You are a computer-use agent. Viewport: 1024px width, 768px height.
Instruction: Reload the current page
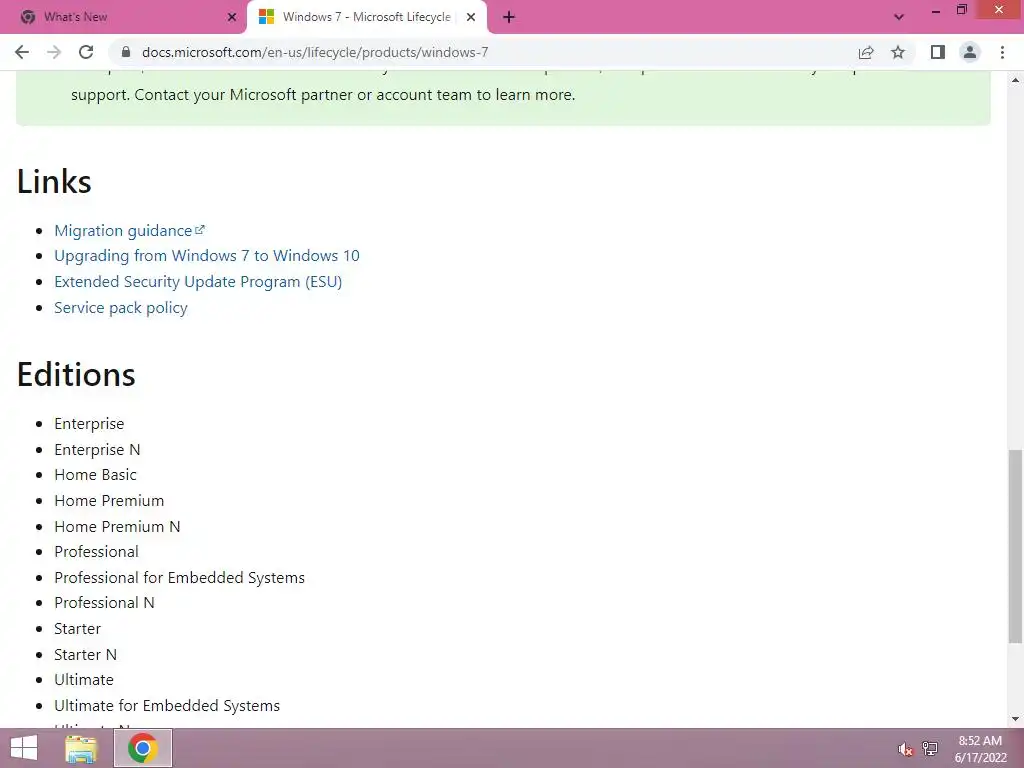click(x=86, y=52)
